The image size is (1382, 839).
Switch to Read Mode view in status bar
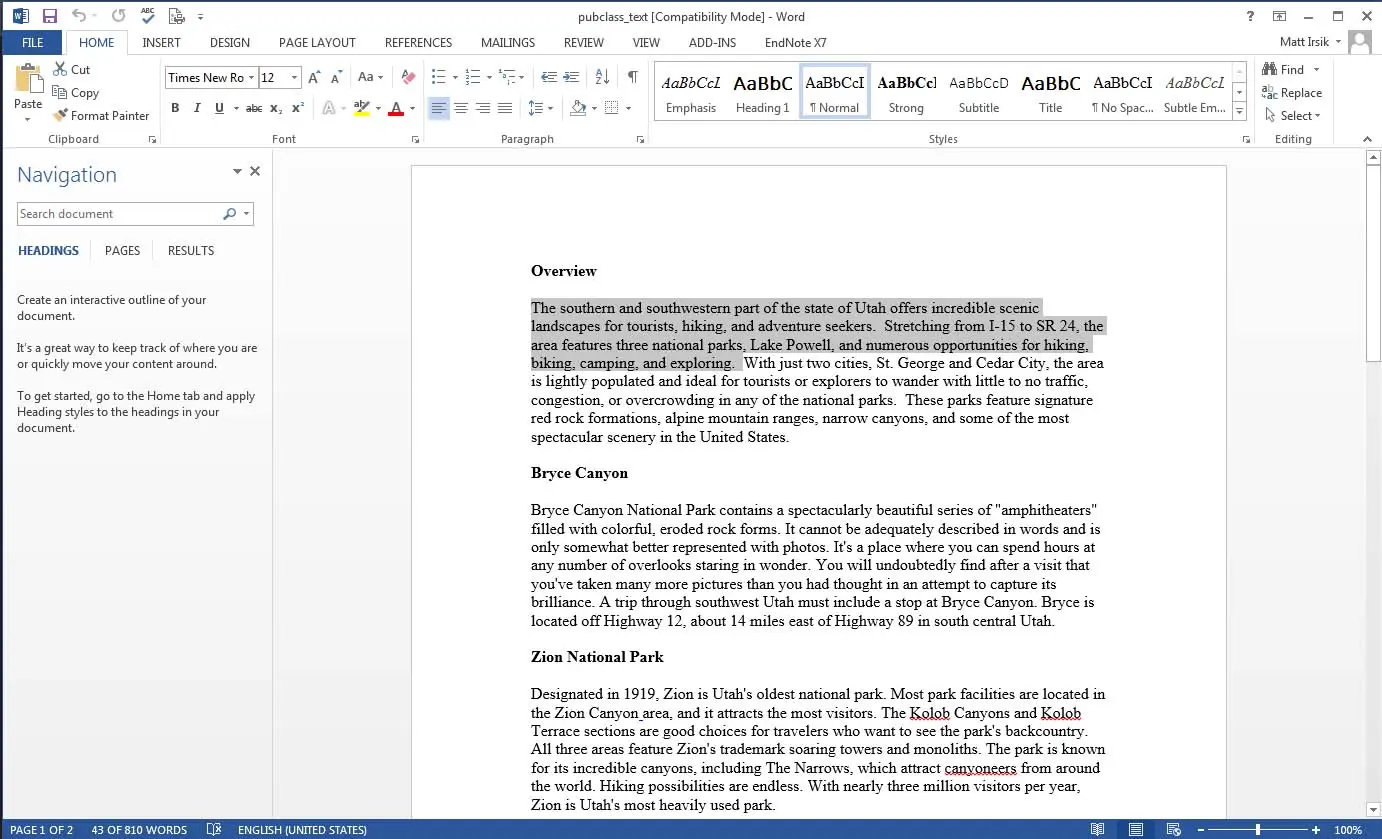pyautogui.click(x=1098, y=829)
